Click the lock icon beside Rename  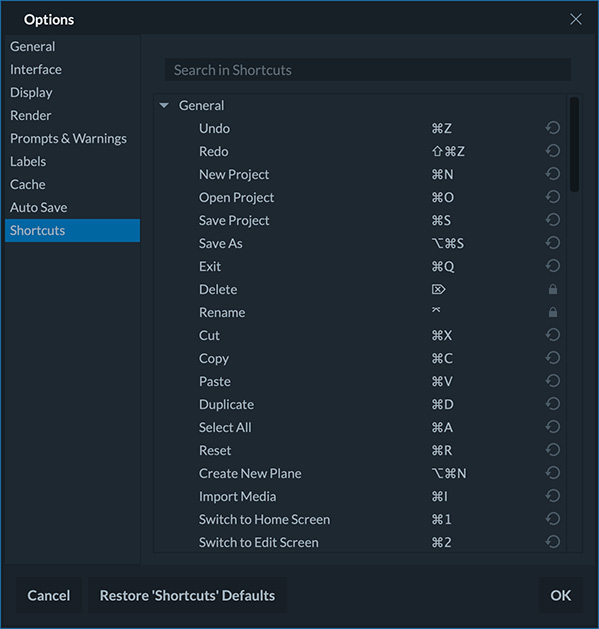pos(553,312)
